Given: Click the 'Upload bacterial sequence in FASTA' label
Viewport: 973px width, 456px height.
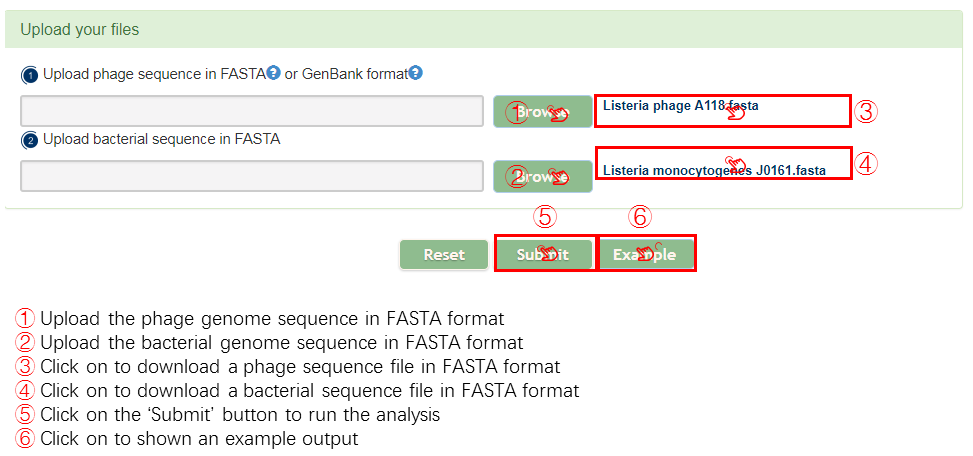Looking at the screenshot, I should point(161,139).
